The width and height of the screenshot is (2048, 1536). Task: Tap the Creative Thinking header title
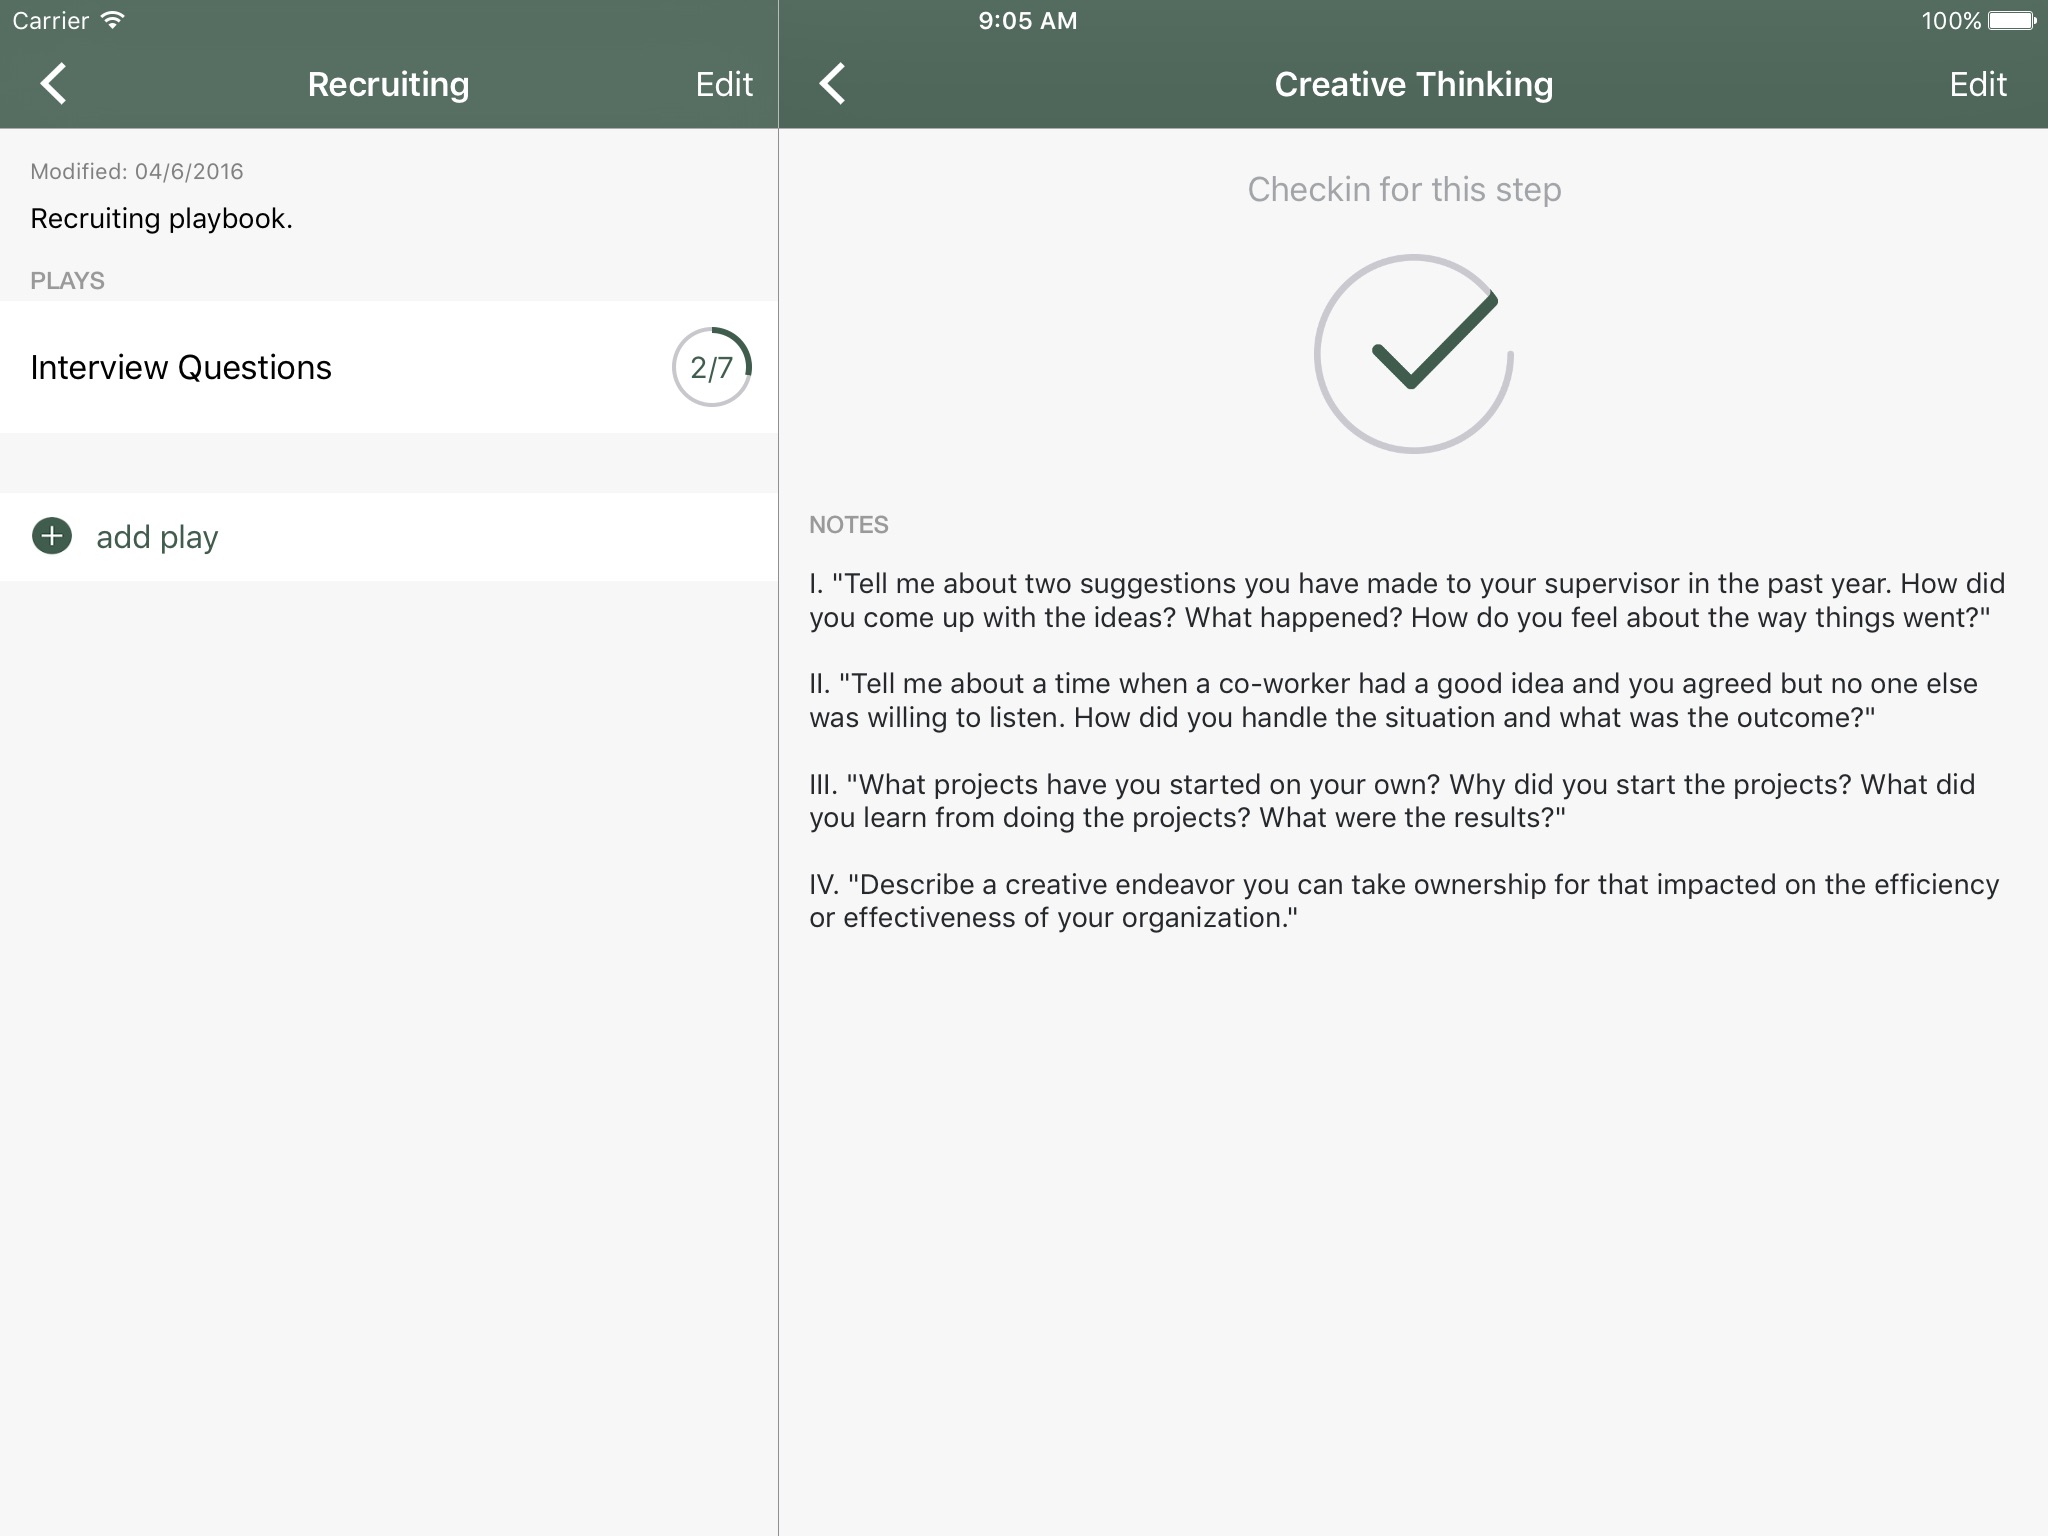tap(1413, 84)
